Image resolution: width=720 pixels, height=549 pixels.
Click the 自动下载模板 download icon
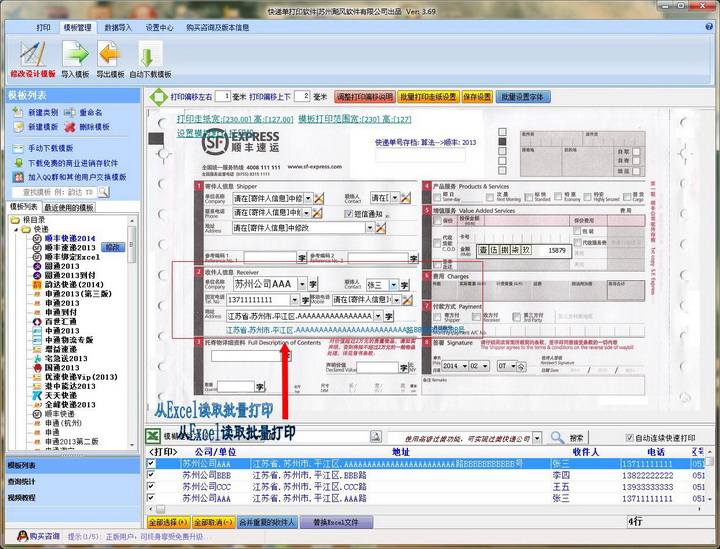pos(150,55)
